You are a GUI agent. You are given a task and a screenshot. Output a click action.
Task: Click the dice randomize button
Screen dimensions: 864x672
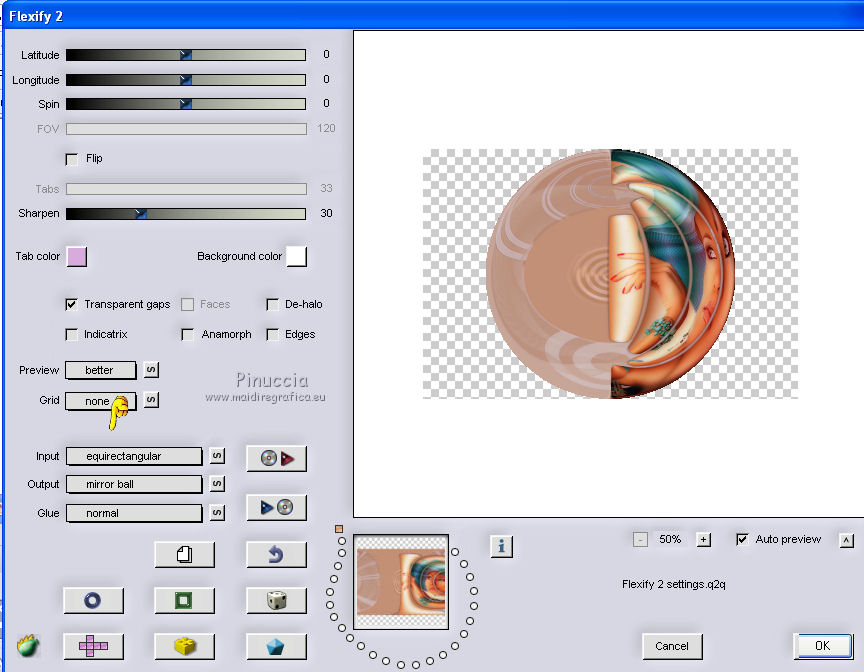pos(277,600)
